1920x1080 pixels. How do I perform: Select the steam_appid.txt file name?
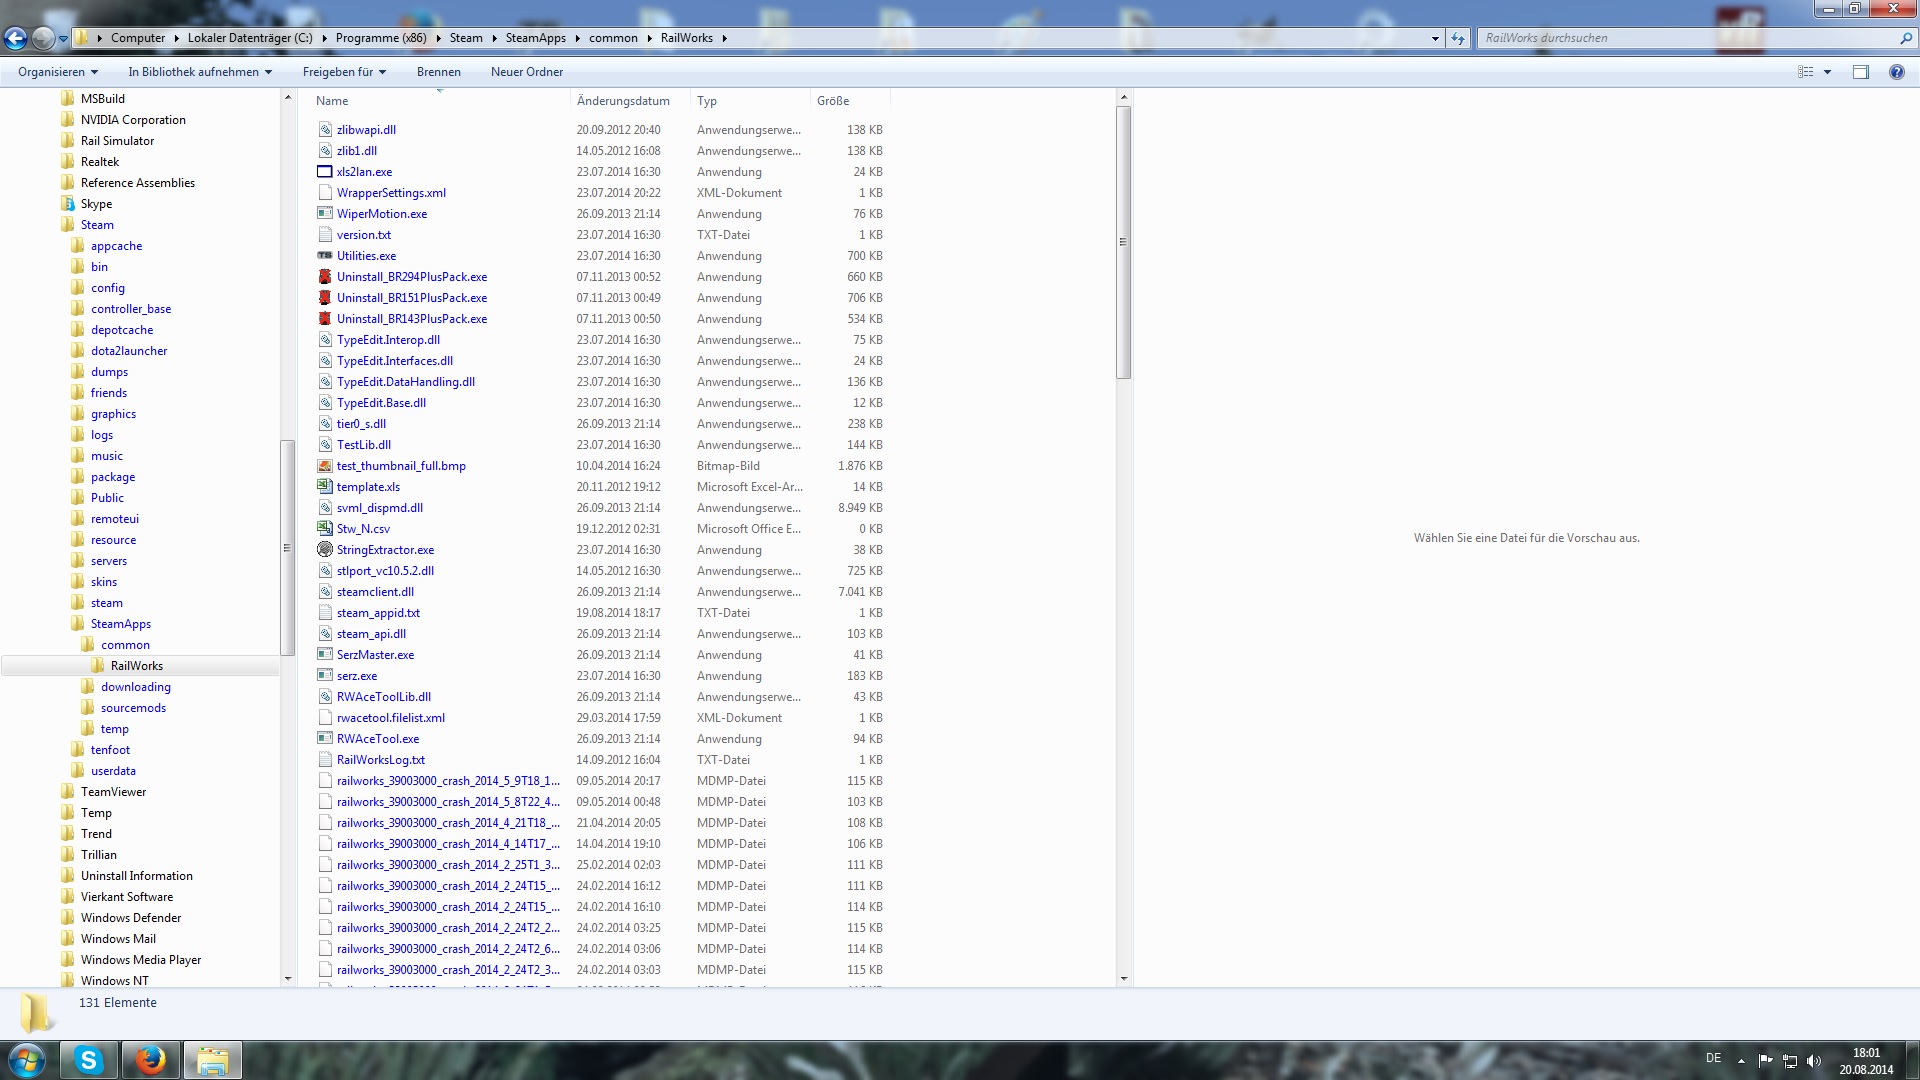[x=378, y=613]
